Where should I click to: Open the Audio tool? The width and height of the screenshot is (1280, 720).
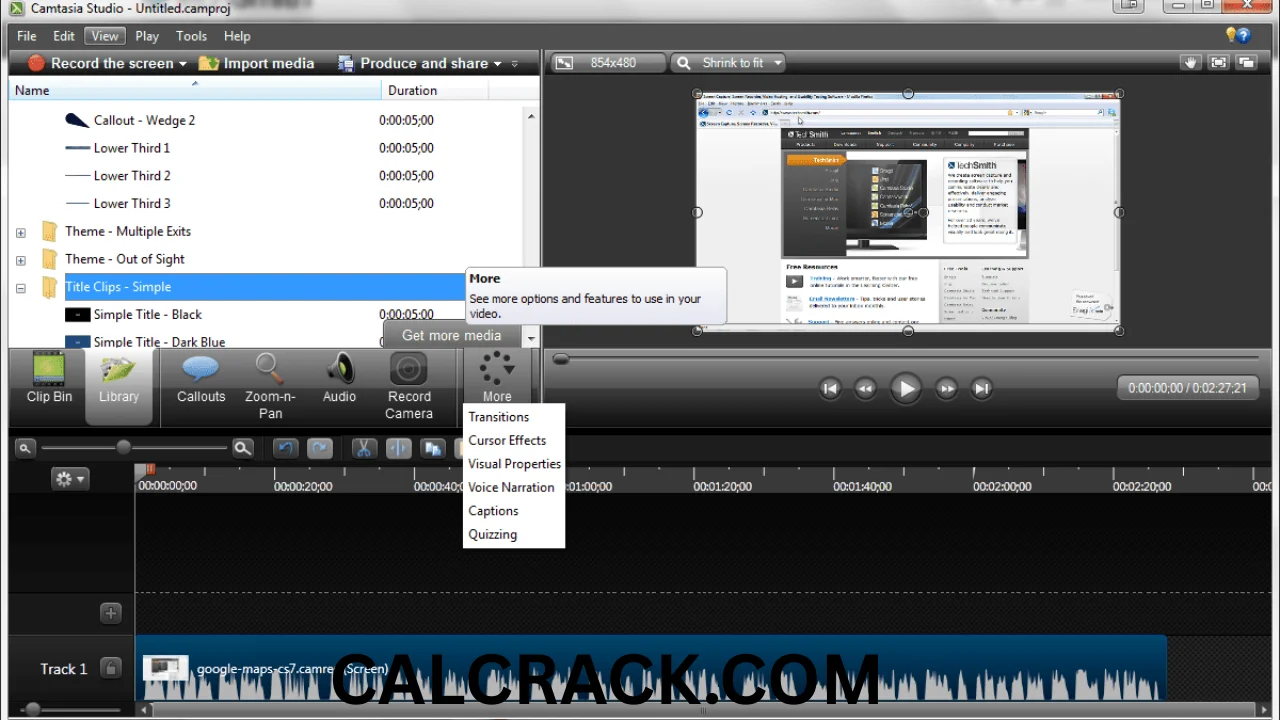(339, 378)
